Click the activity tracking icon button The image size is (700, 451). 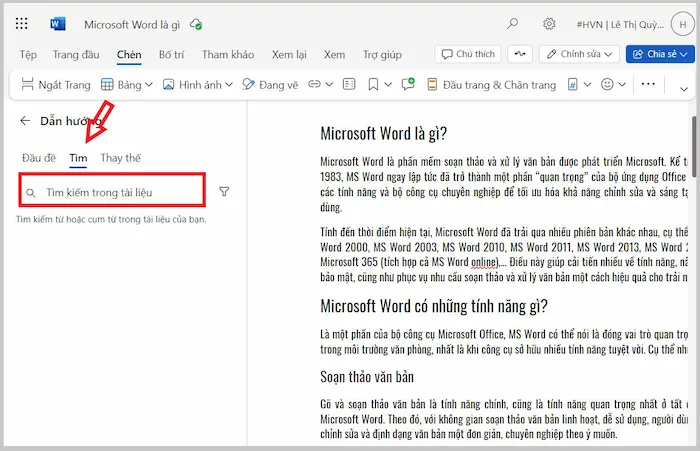coord(518,54)
